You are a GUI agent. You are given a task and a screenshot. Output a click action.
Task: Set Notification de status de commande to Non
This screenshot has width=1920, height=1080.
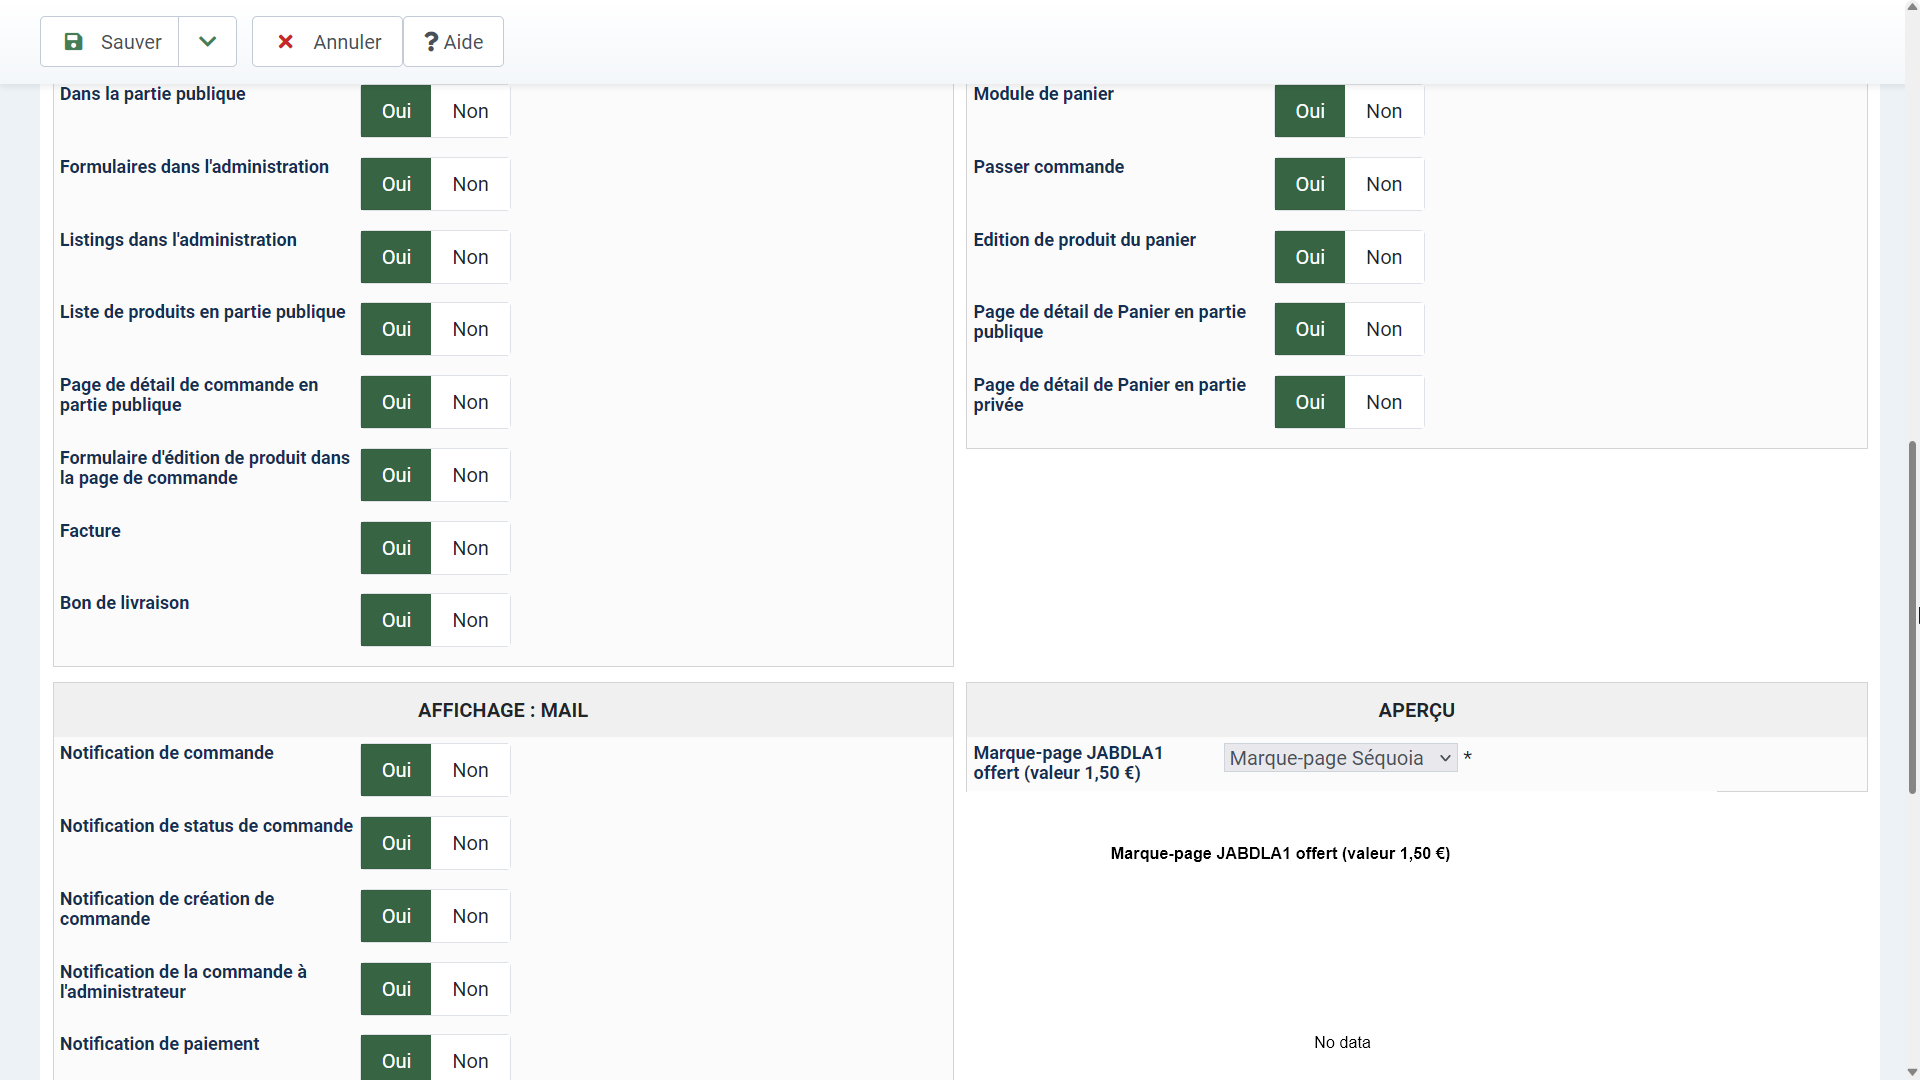point(470,843)
